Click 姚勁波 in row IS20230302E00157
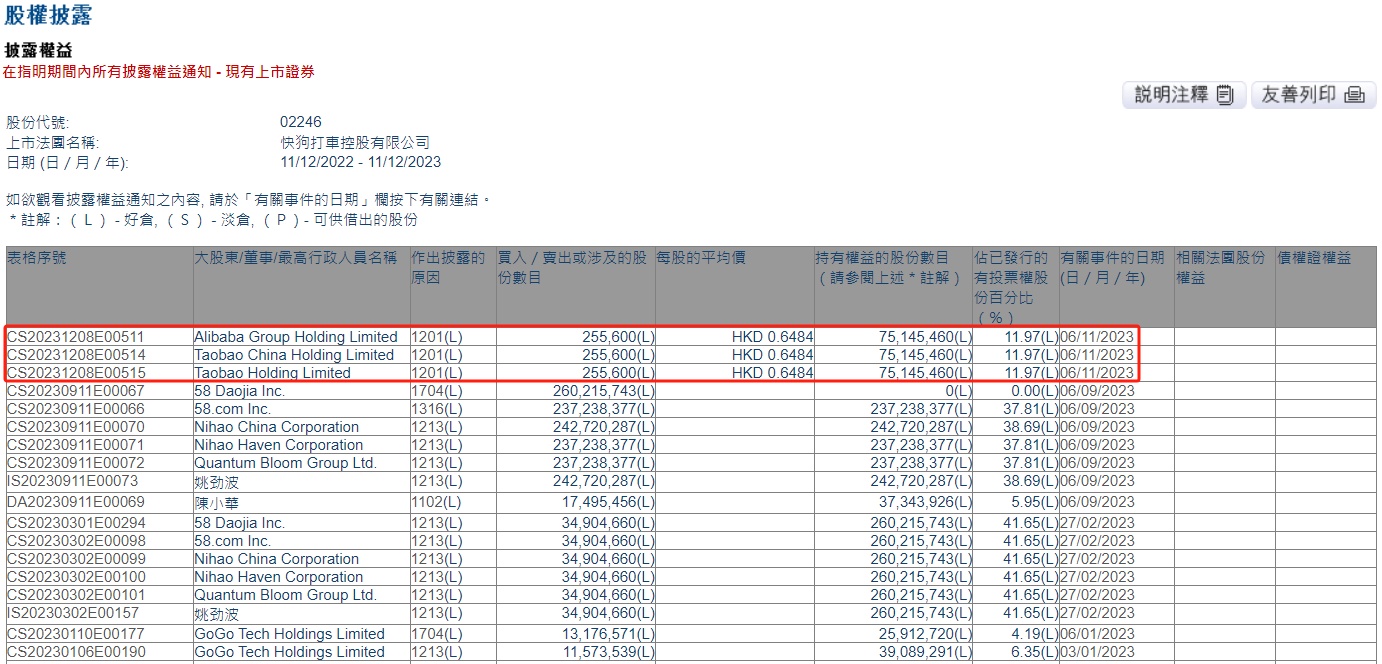1382x664 pixels. [x=217, y=613]
